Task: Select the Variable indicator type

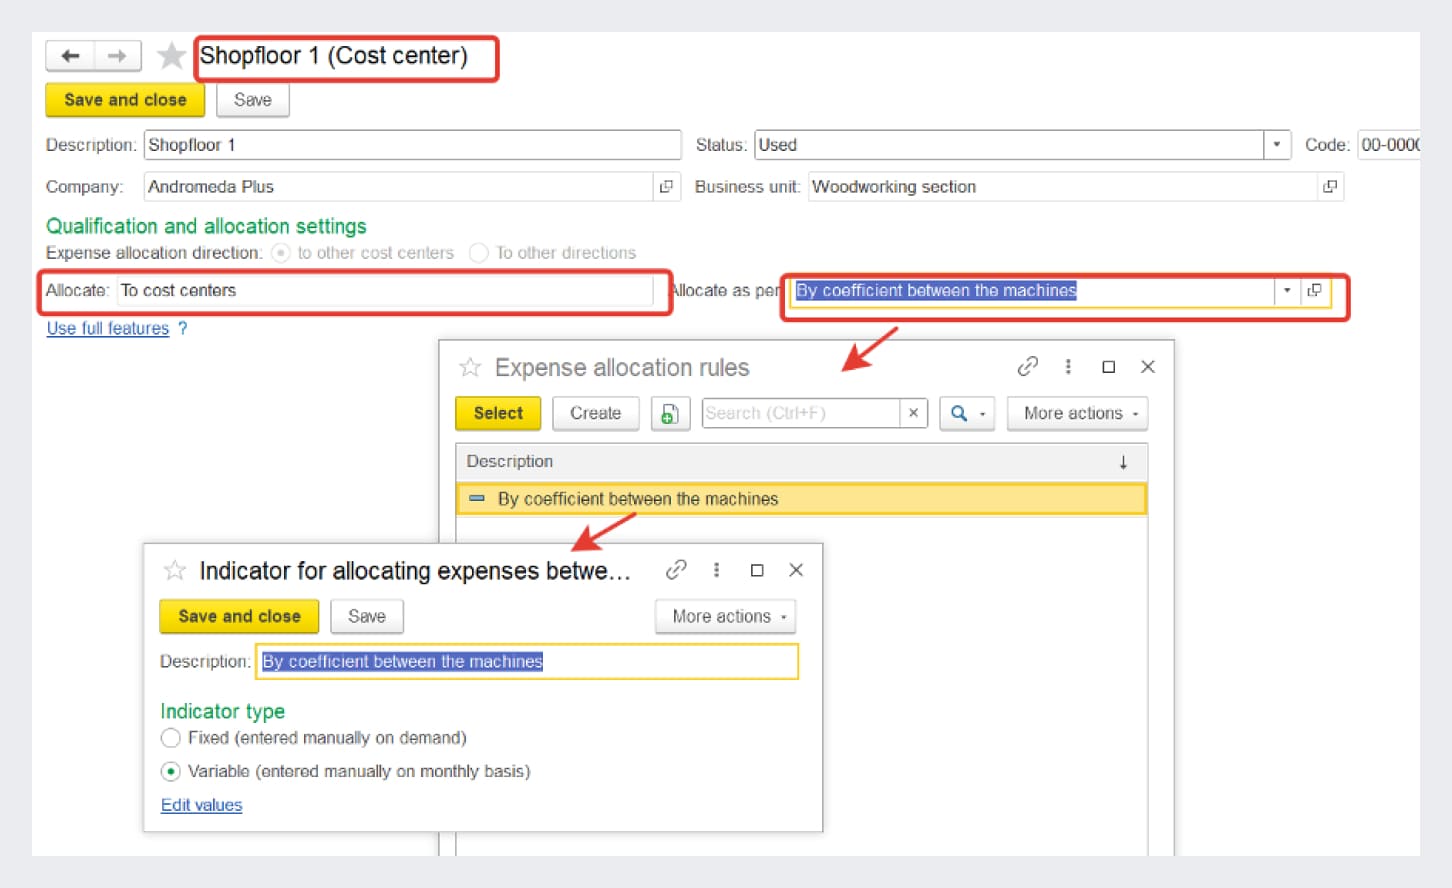Action: click(x=171, y=771)
